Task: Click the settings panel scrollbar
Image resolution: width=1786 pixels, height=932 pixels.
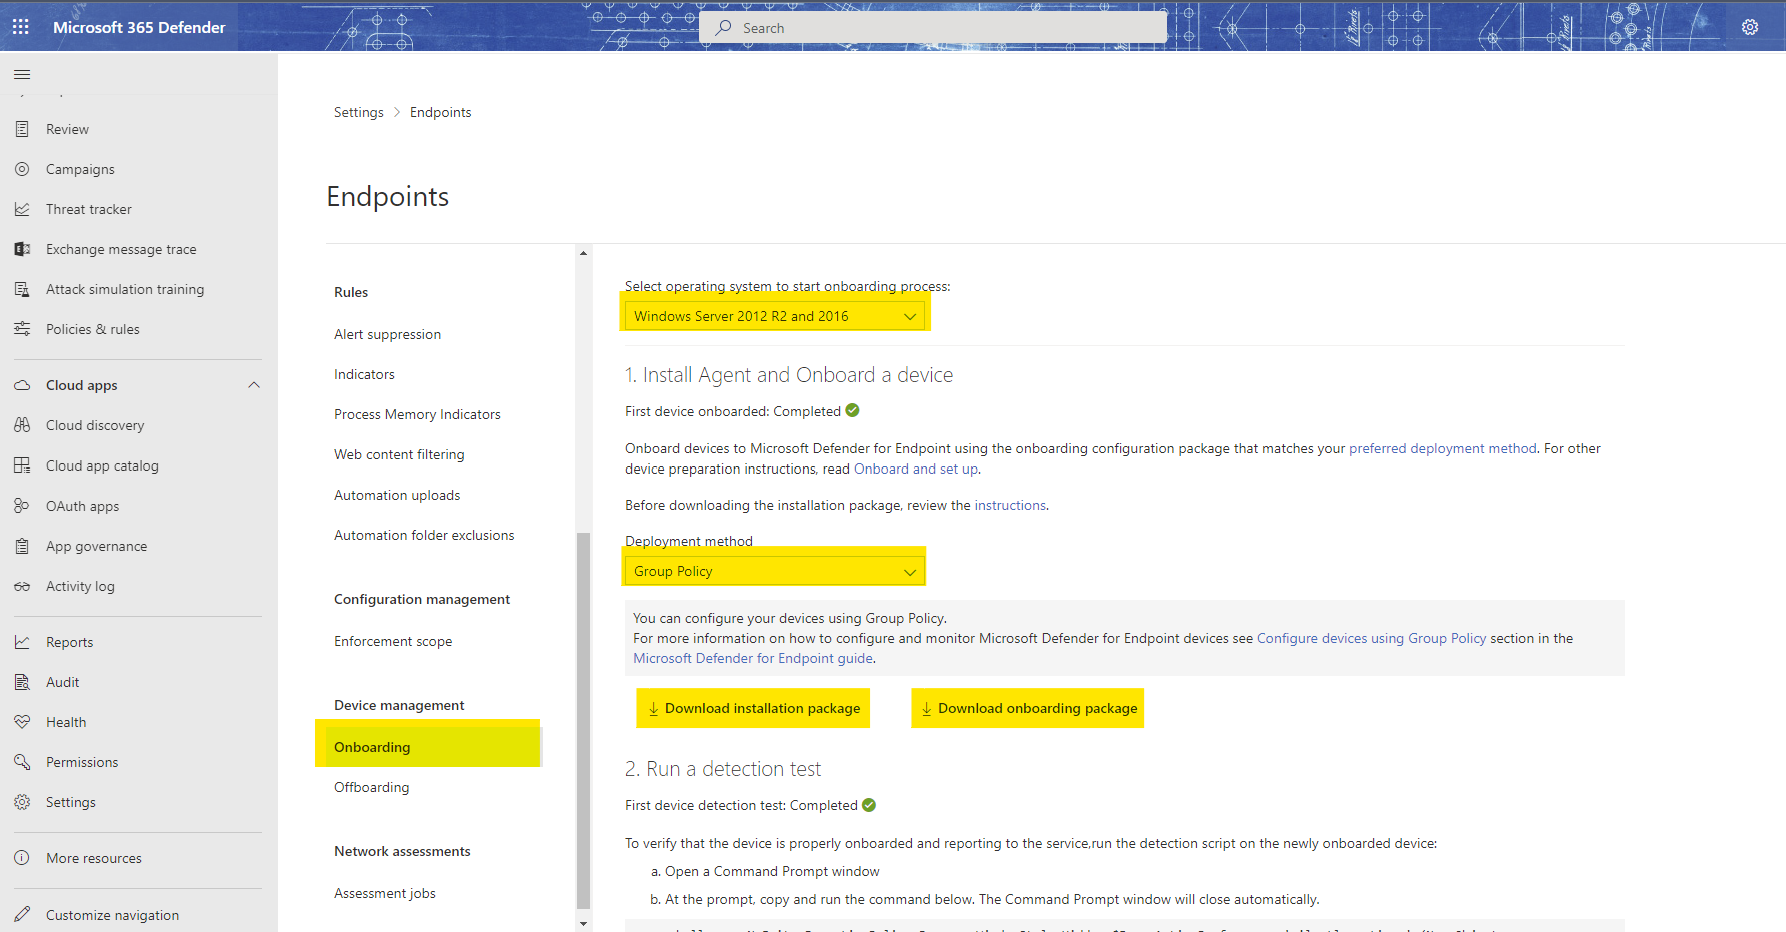Action: 584,720
